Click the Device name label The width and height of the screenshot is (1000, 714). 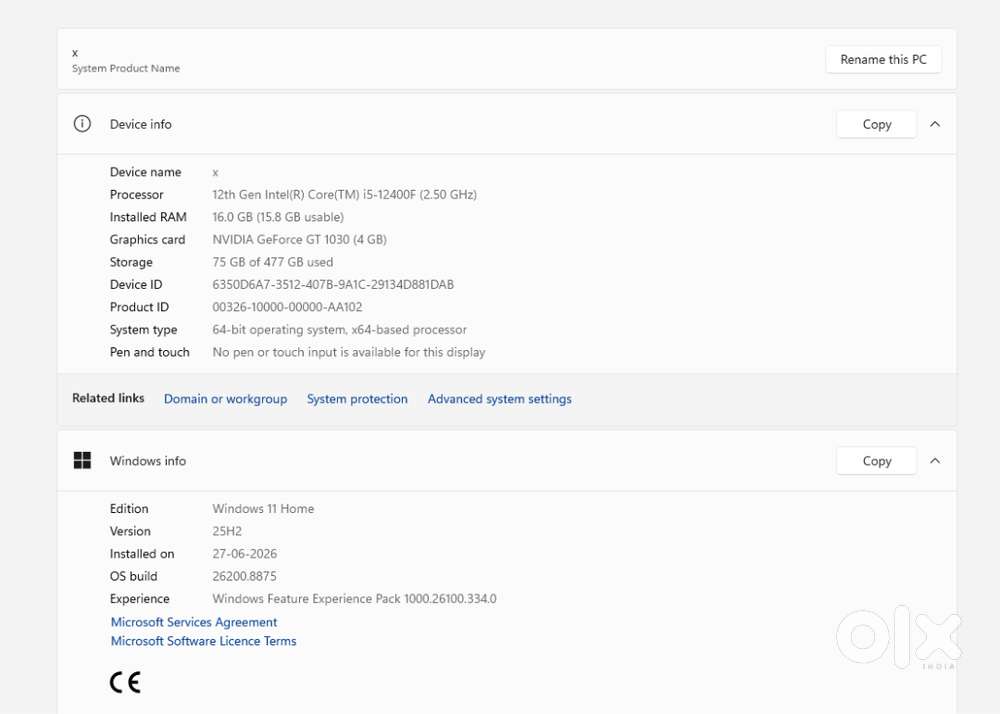click(145, 172)
